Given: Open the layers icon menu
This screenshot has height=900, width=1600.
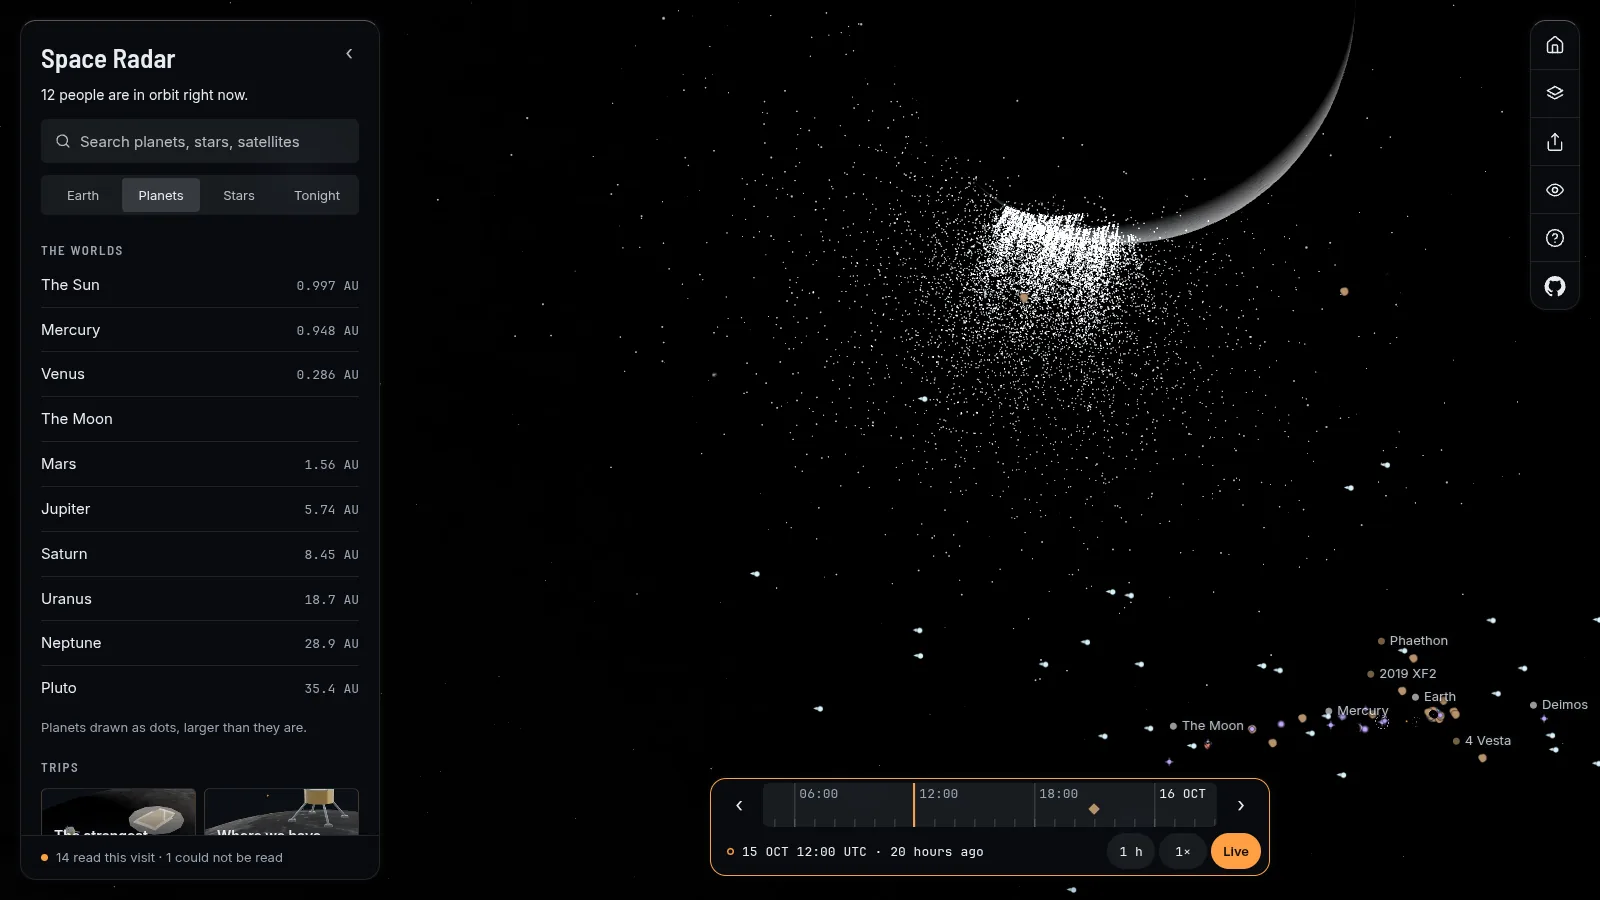Looking at the screenshot, I should click(x=1555, y=93).
